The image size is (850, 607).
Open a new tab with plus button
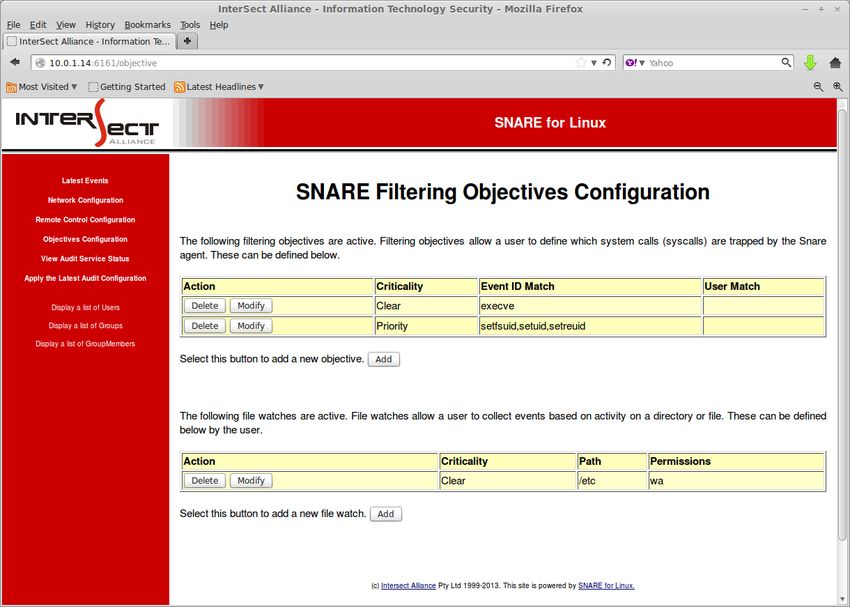[x=187, y=41]
